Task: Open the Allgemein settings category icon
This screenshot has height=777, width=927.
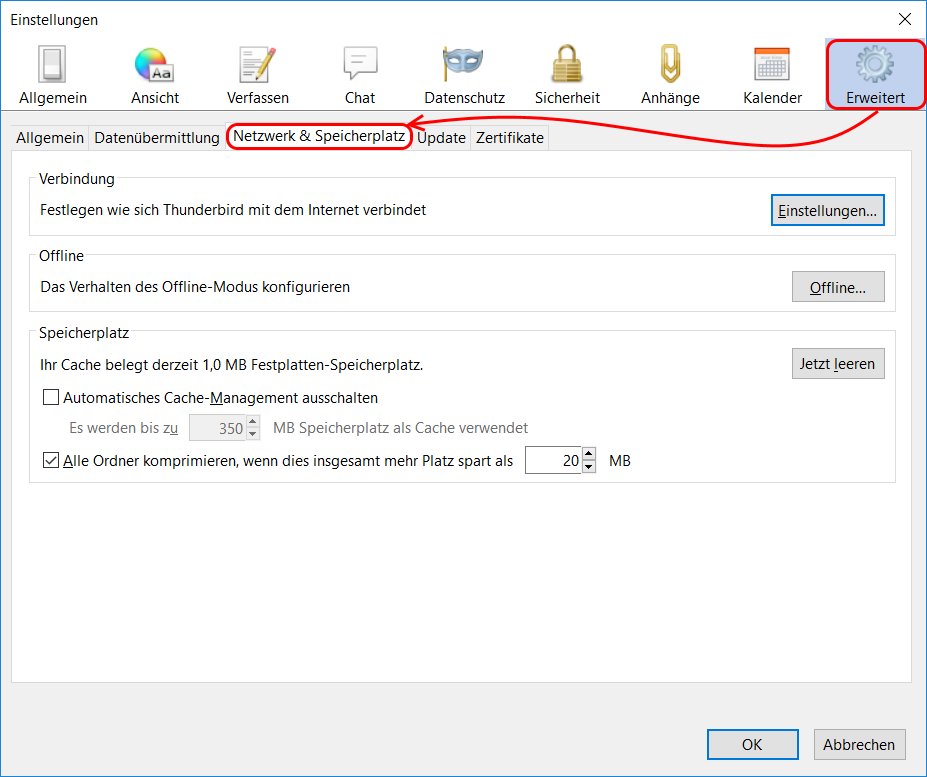Action: pos(53,75)
